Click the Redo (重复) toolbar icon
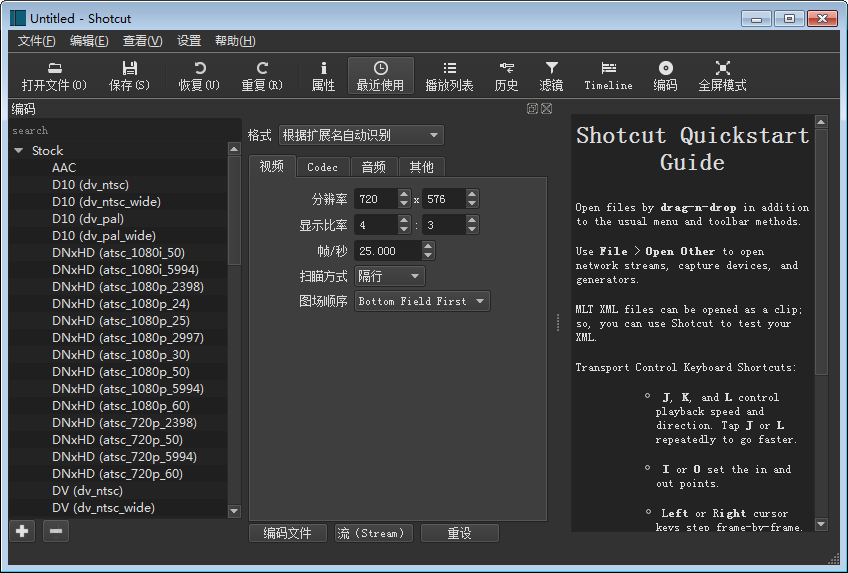This screenshot has width=848, height=573. point(262,75)
